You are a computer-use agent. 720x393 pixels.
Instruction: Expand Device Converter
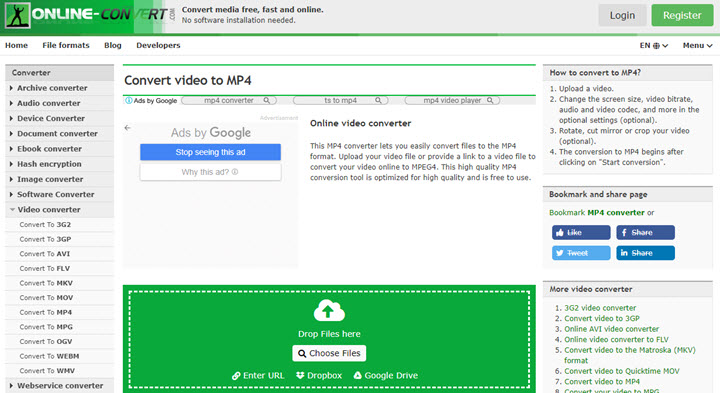(x=60, y=118)
